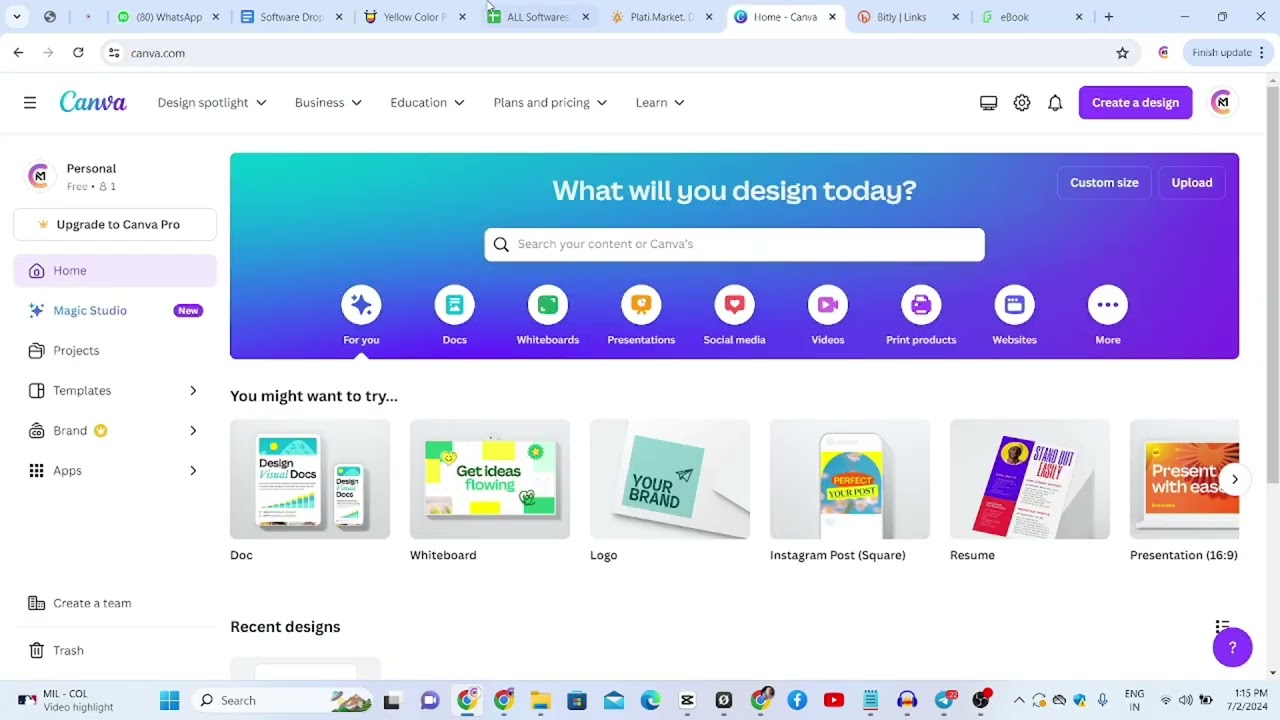The width and height of the screenshot is (1280, 720).
Task: Open the Resume design thumbnail
Action: click(1030, 479)
